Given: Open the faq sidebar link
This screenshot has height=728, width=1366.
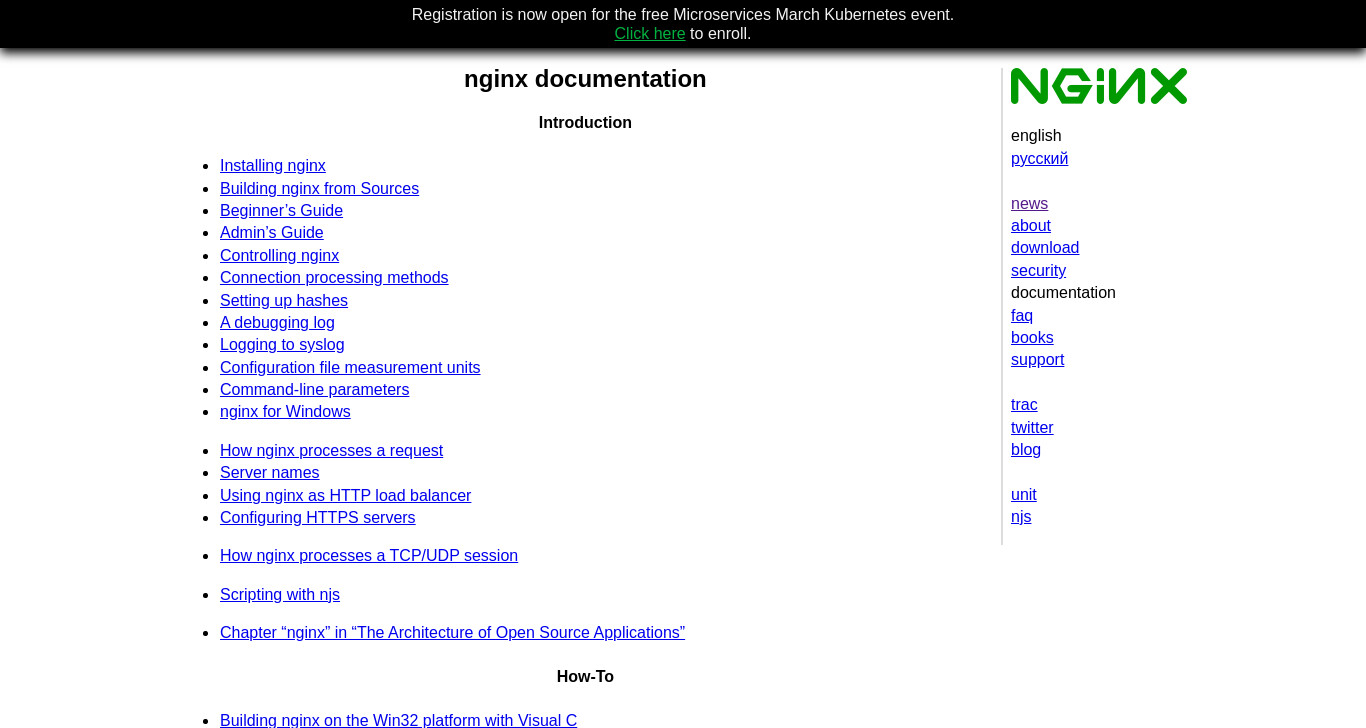Looking at the screenshot, I should click(1022, 316).
